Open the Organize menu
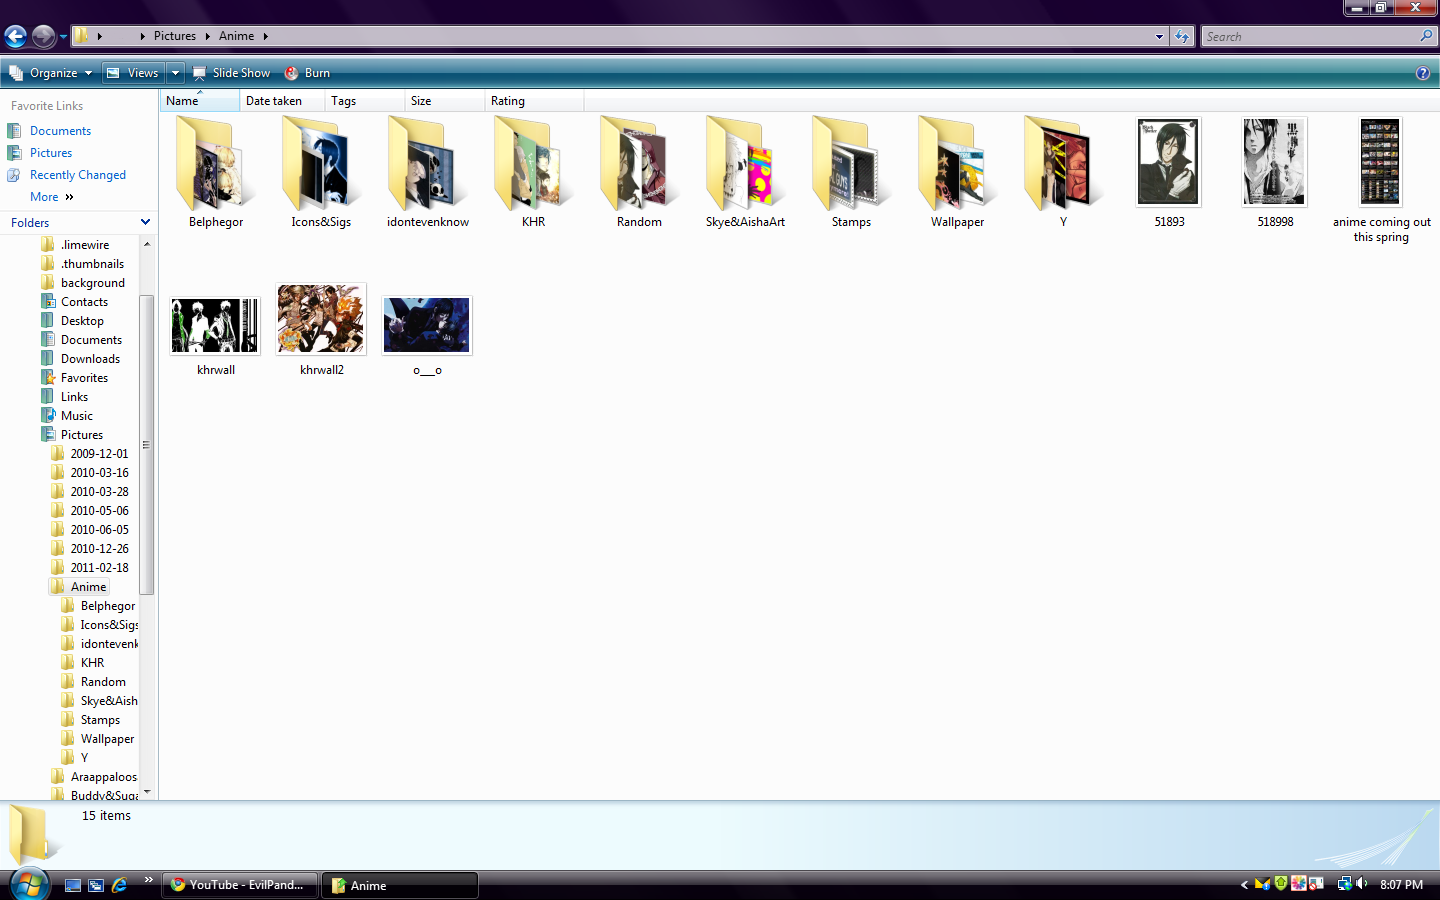 pos(50,73)
